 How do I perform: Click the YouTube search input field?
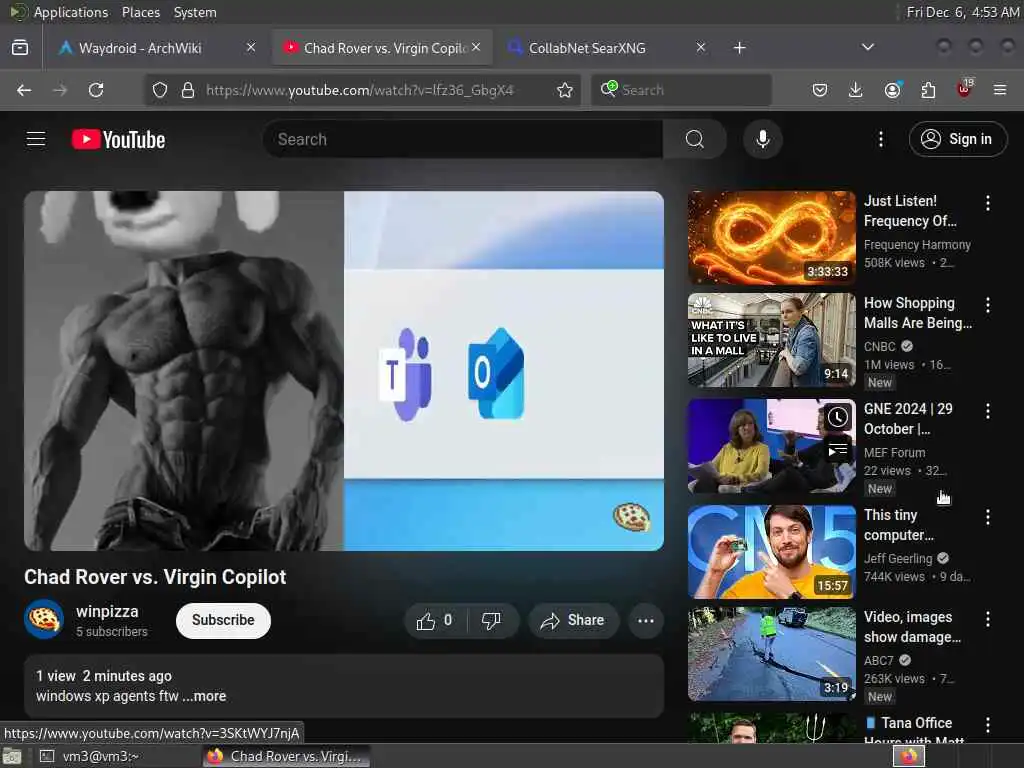coord(464,139)
